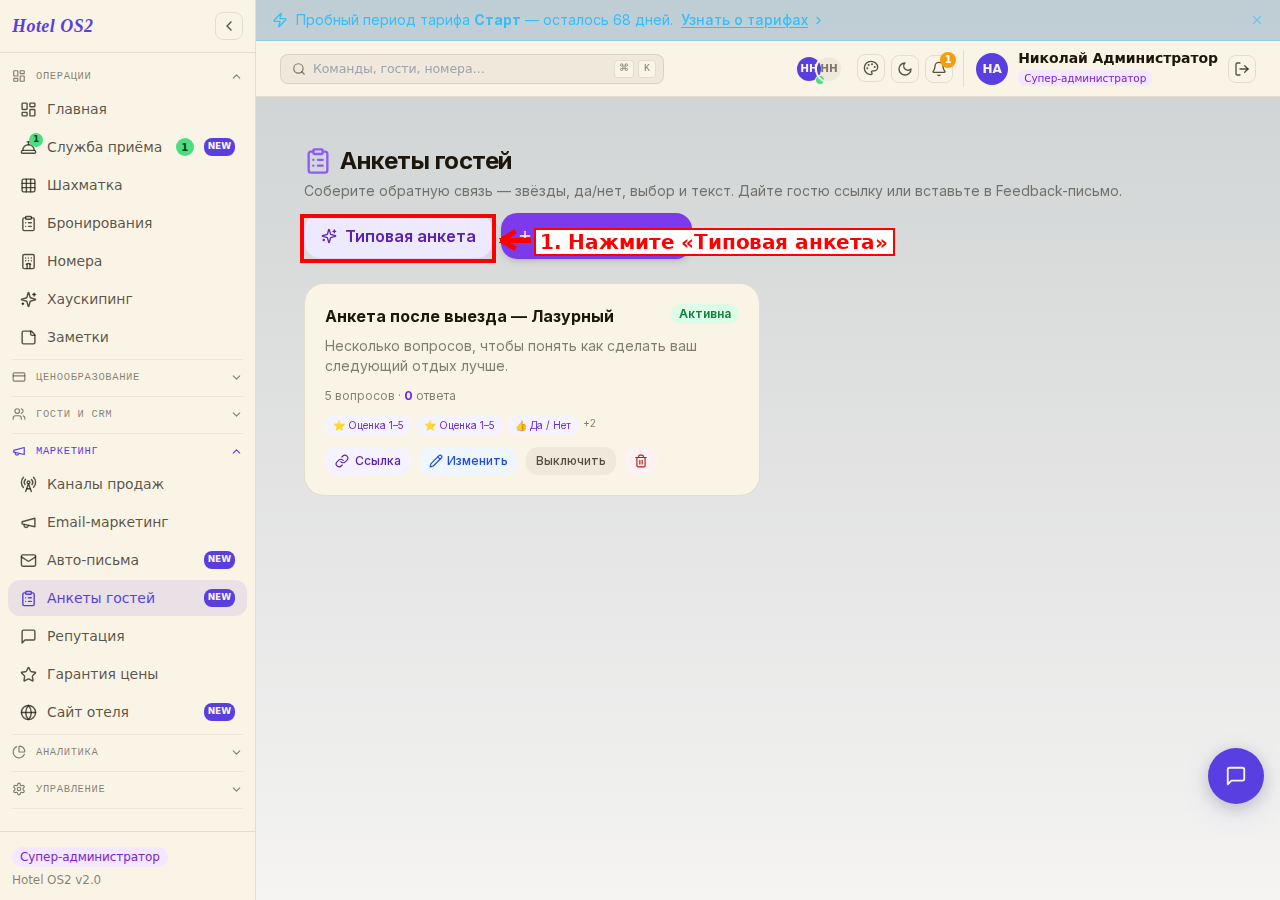Click Репутация speech bubble icon
1280x900 pixels.
click(x=28, y=636)
